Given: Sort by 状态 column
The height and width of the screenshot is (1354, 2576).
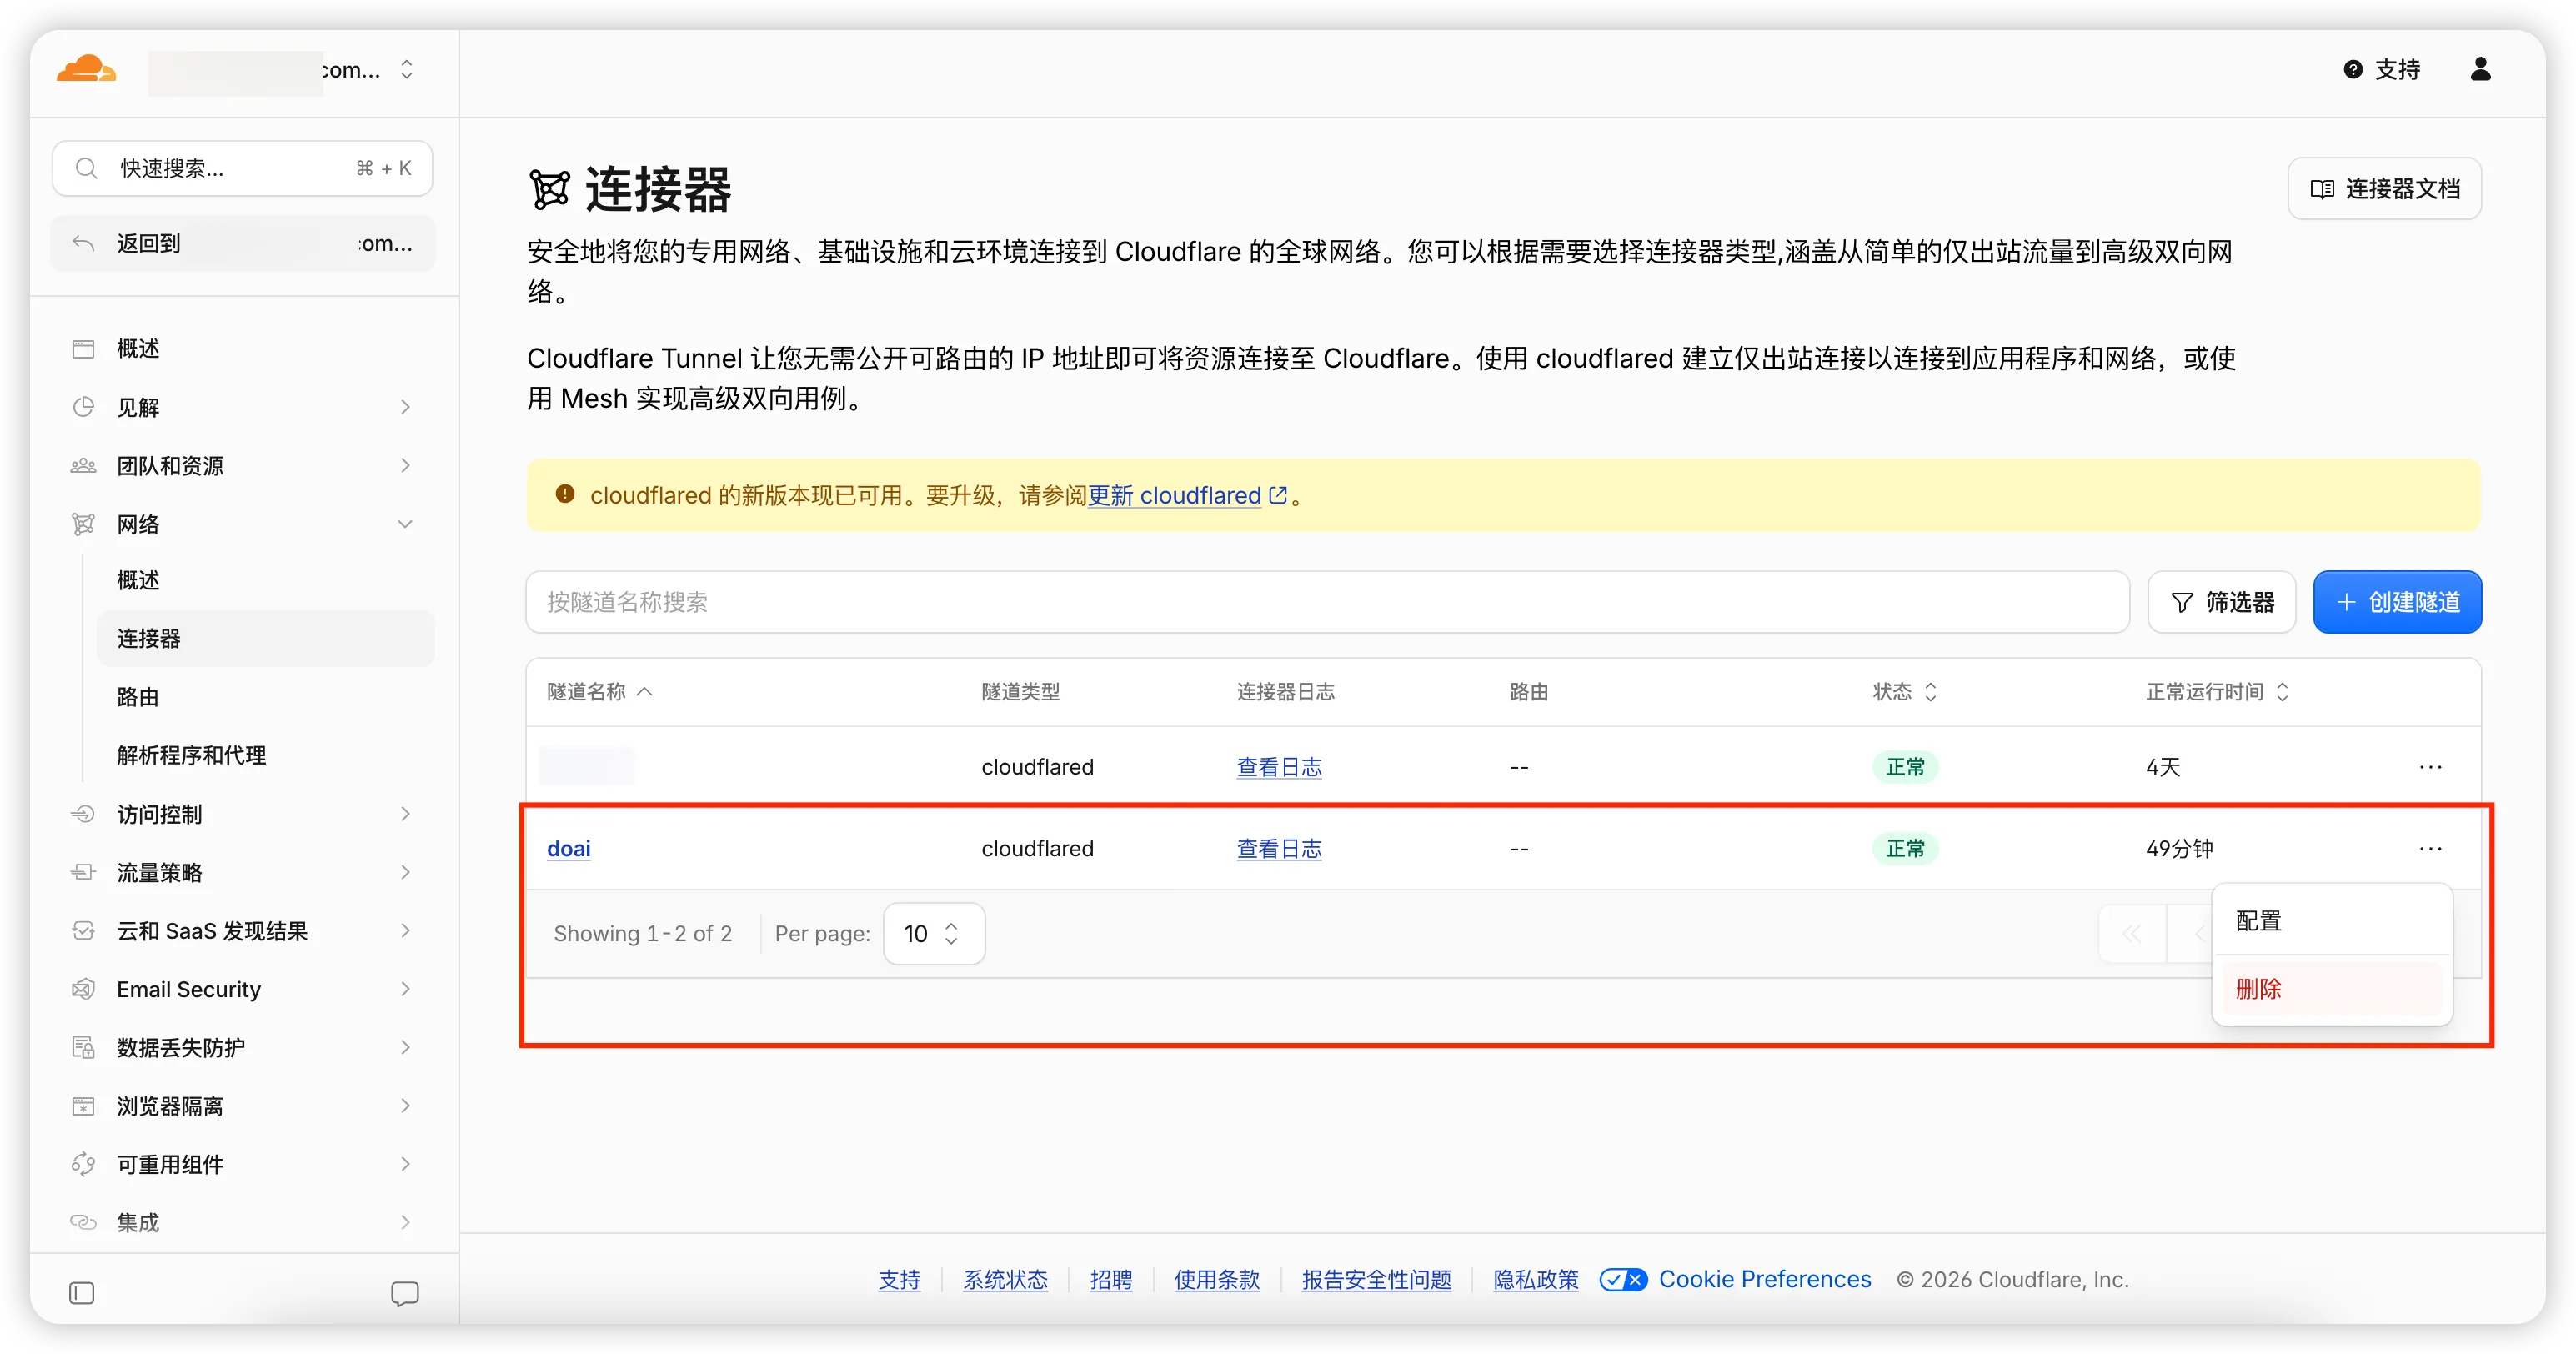Looking at the screenshot, I should tap(1905, 692).
